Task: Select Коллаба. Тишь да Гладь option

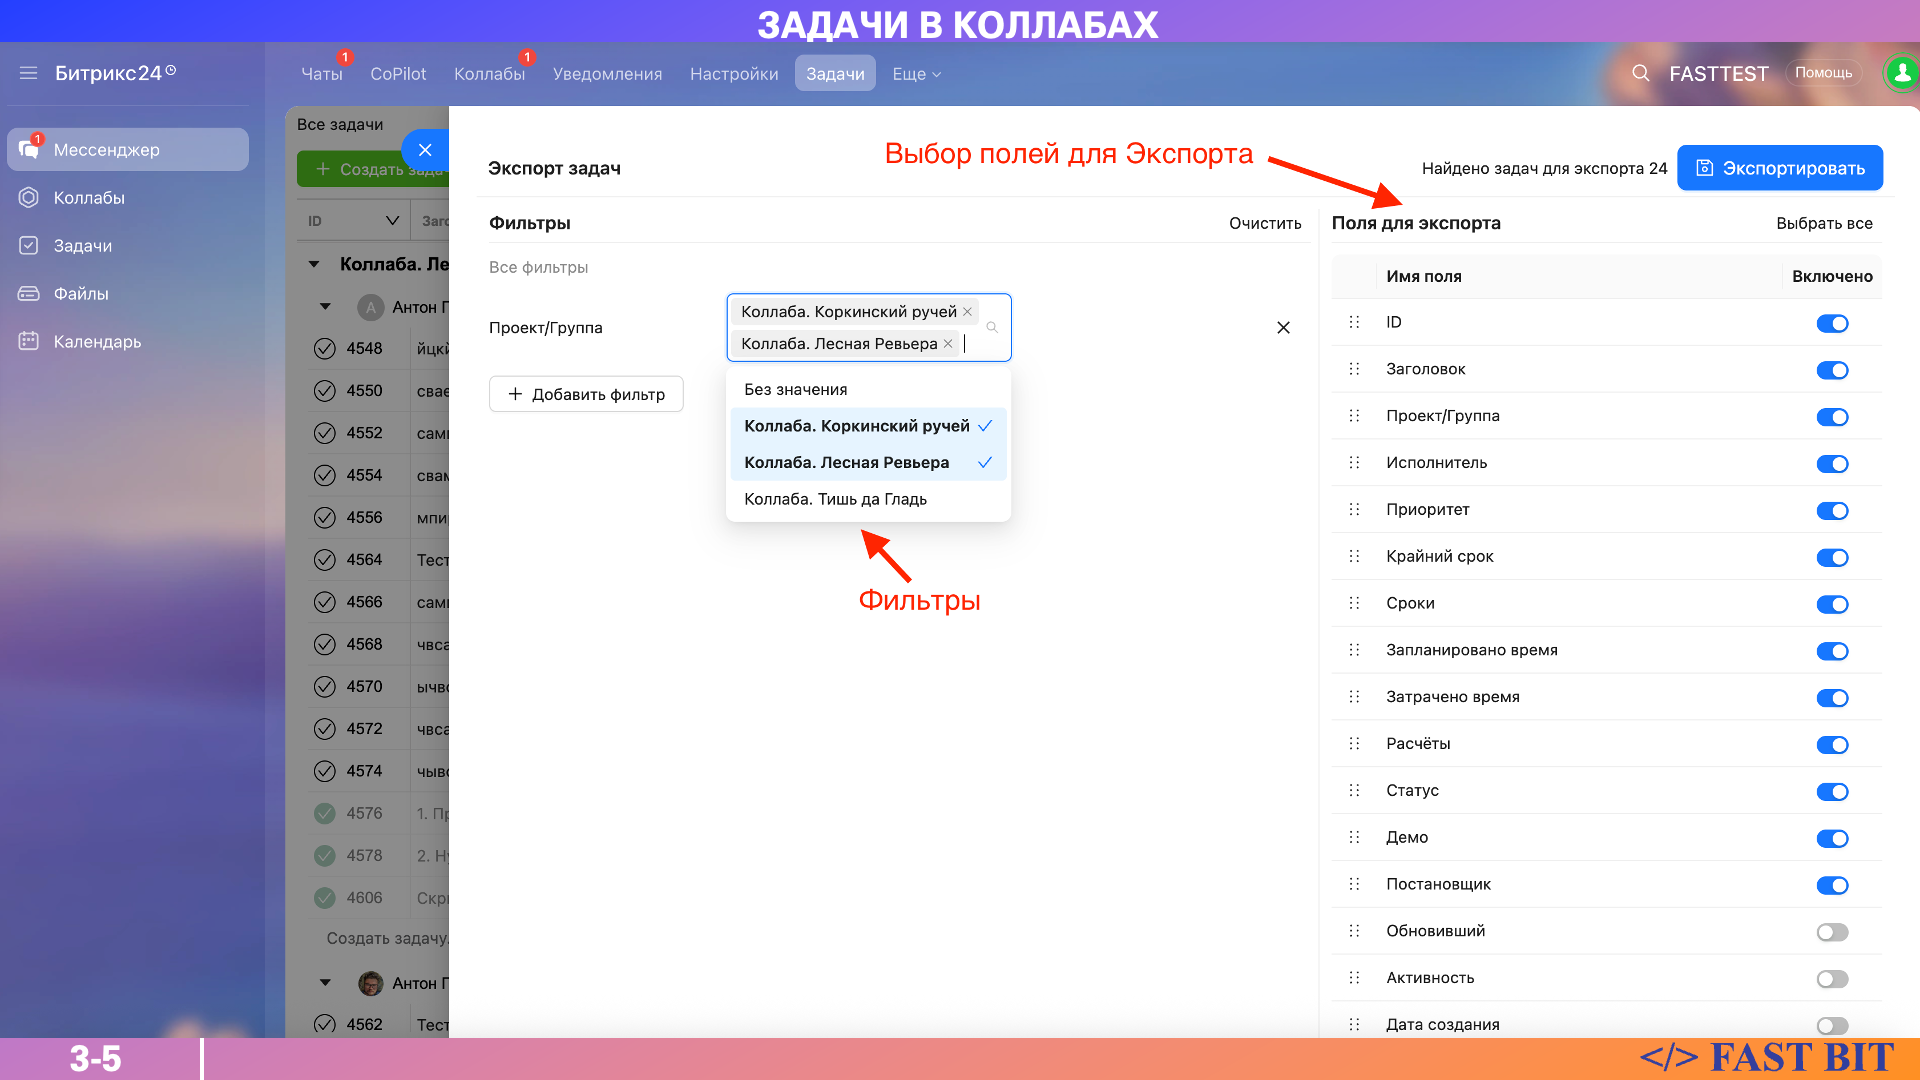Action: coord(835,499)
